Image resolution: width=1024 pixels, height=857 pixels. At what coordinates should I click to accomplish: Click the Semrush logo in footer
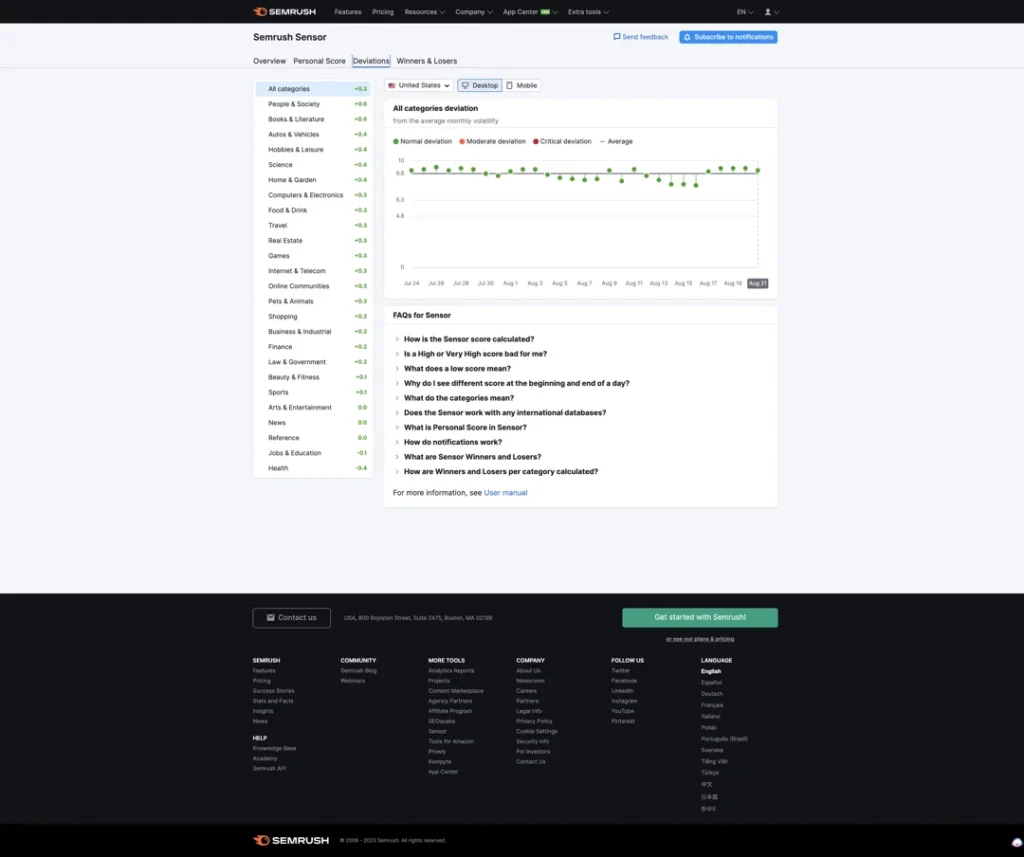291,841
